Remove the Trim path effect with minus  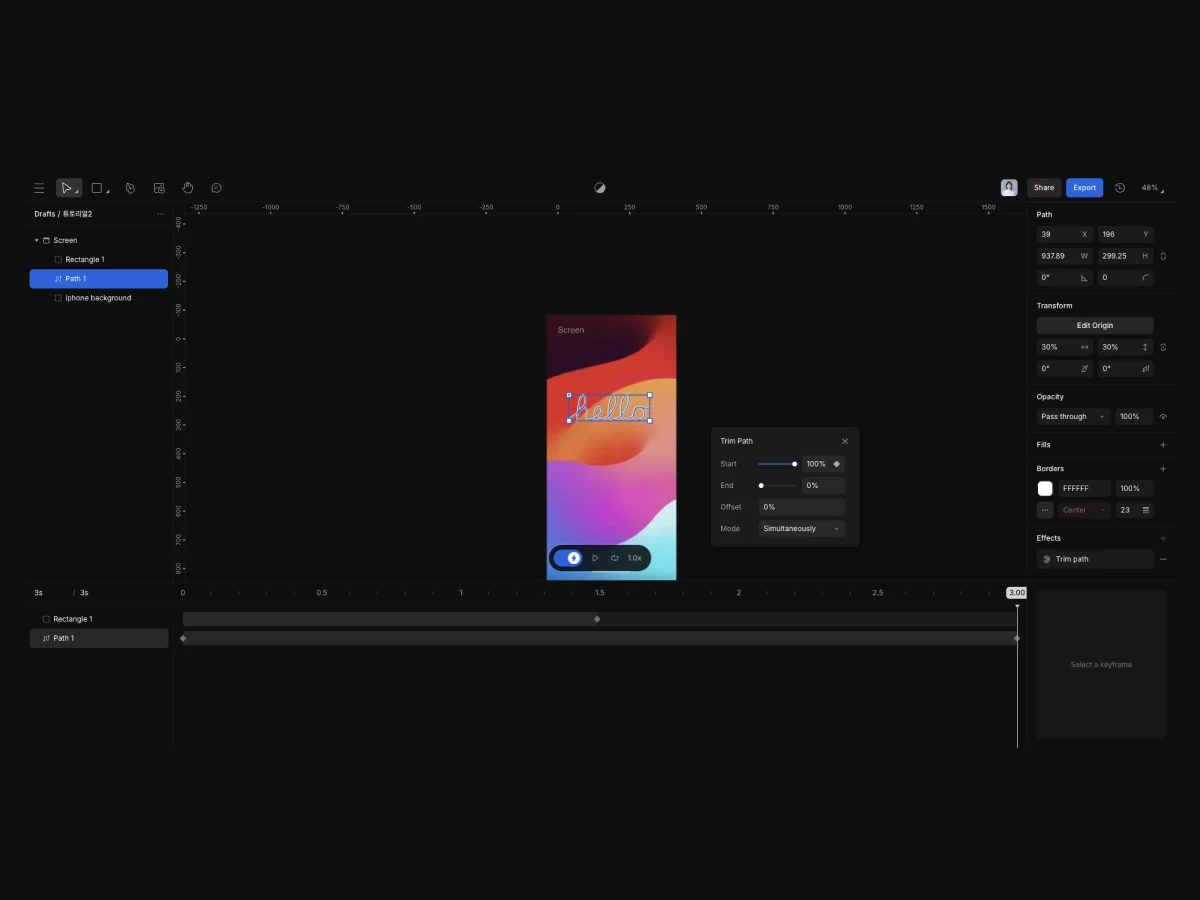pyautogui.click(x=1163, y=559)
